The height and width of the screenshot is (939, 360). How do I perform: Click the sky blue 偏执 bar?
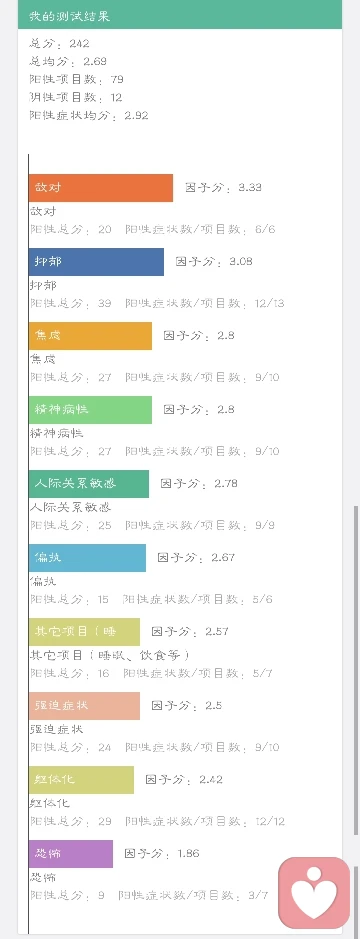pyautogui.click(x=87, y=558)
